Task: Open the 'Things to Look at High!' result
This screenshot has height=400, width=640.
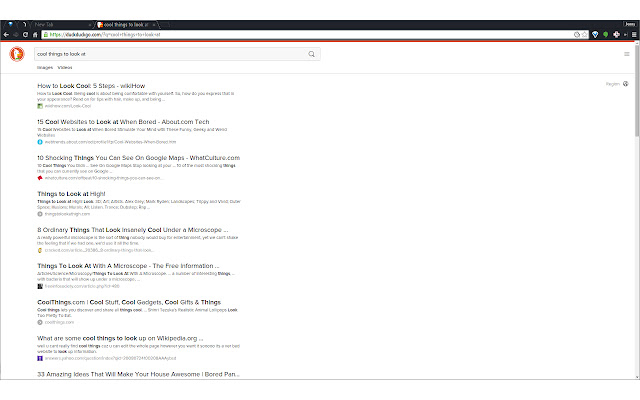Action: click(x=71, y=193)
